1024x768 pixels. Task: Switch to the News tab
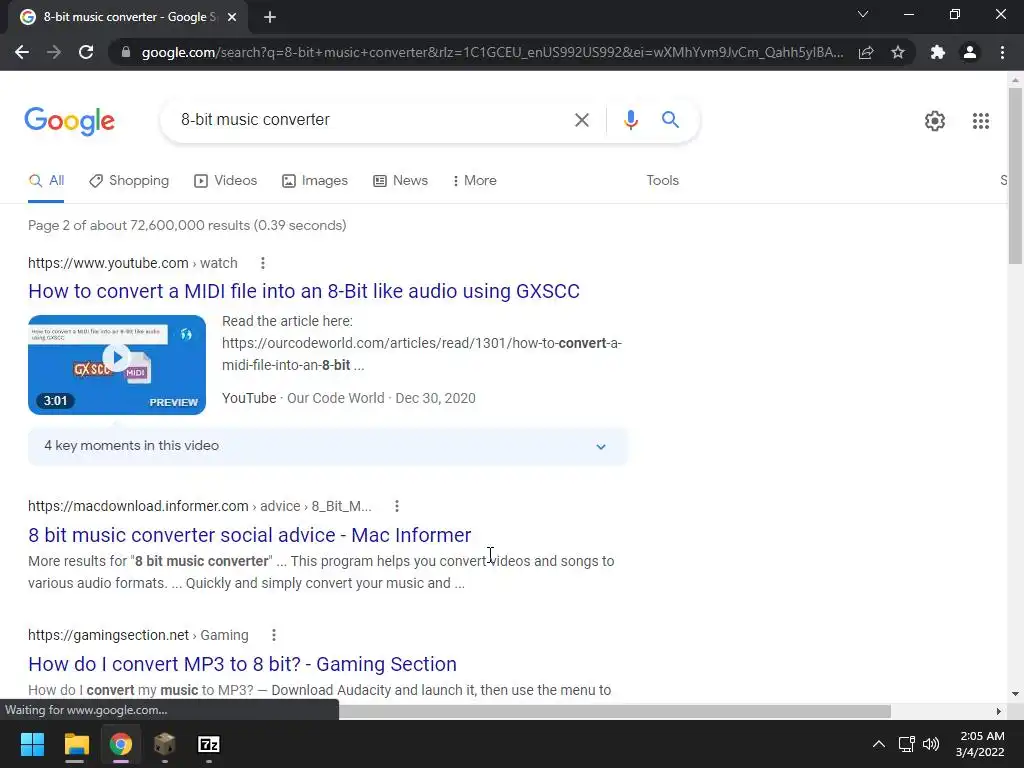click(x=400, y=181)
